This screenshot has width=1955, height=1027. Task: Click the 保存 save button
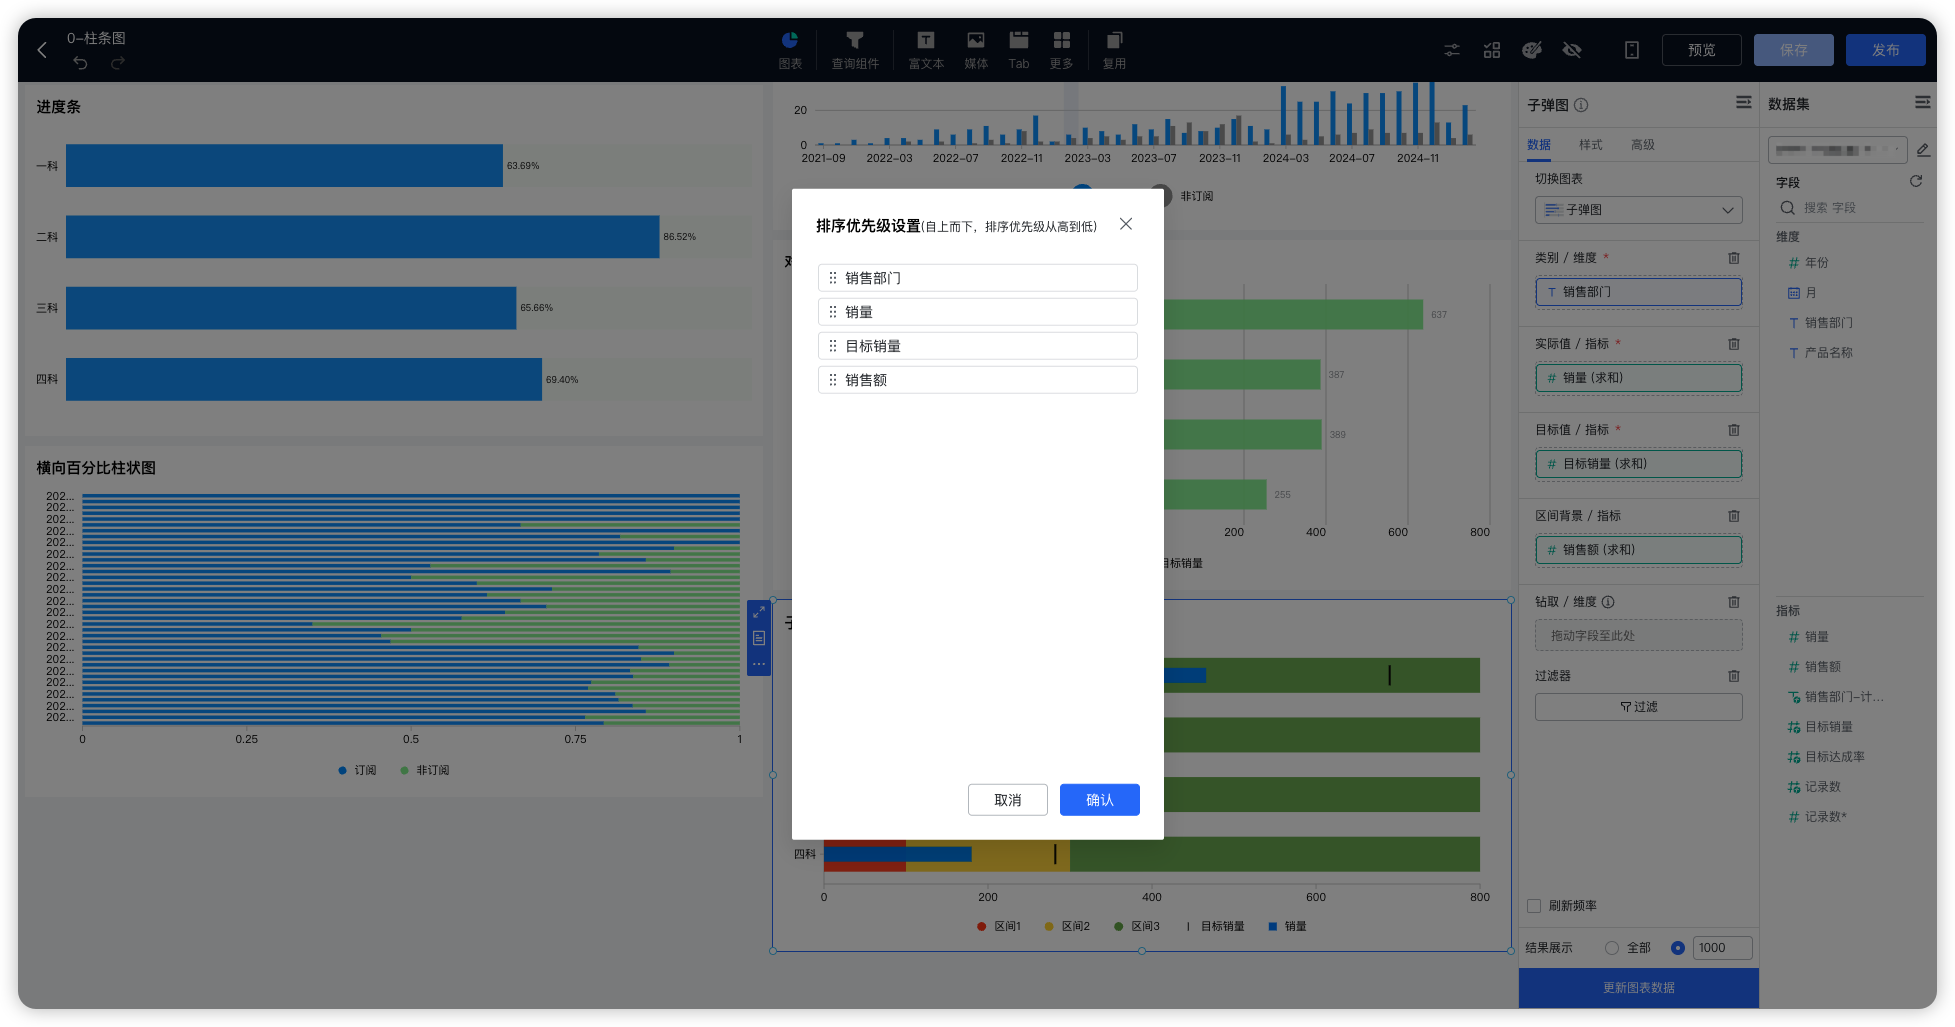pos(1794,50)
